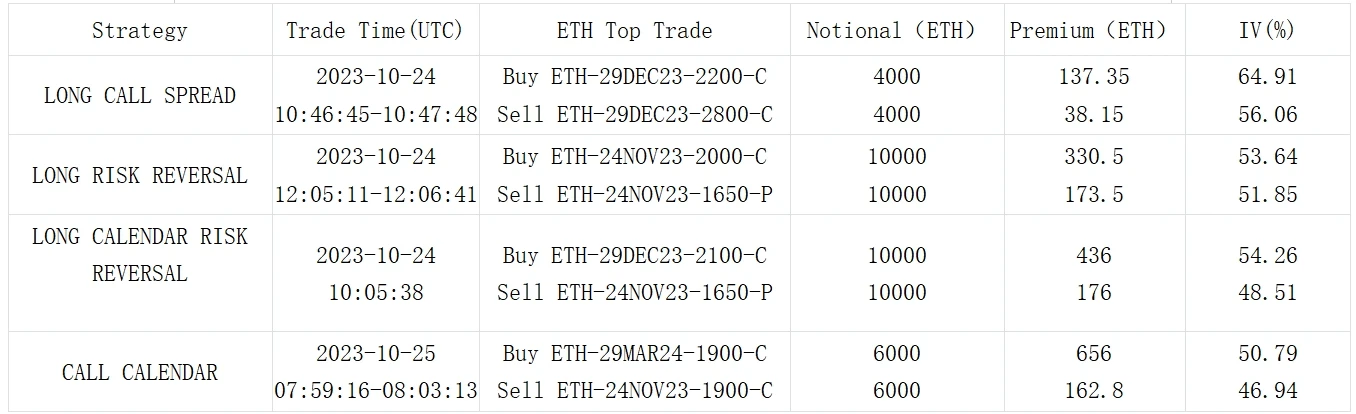Click the Strategy column header
Viewport: 1356px width, 414px height.
140,31
